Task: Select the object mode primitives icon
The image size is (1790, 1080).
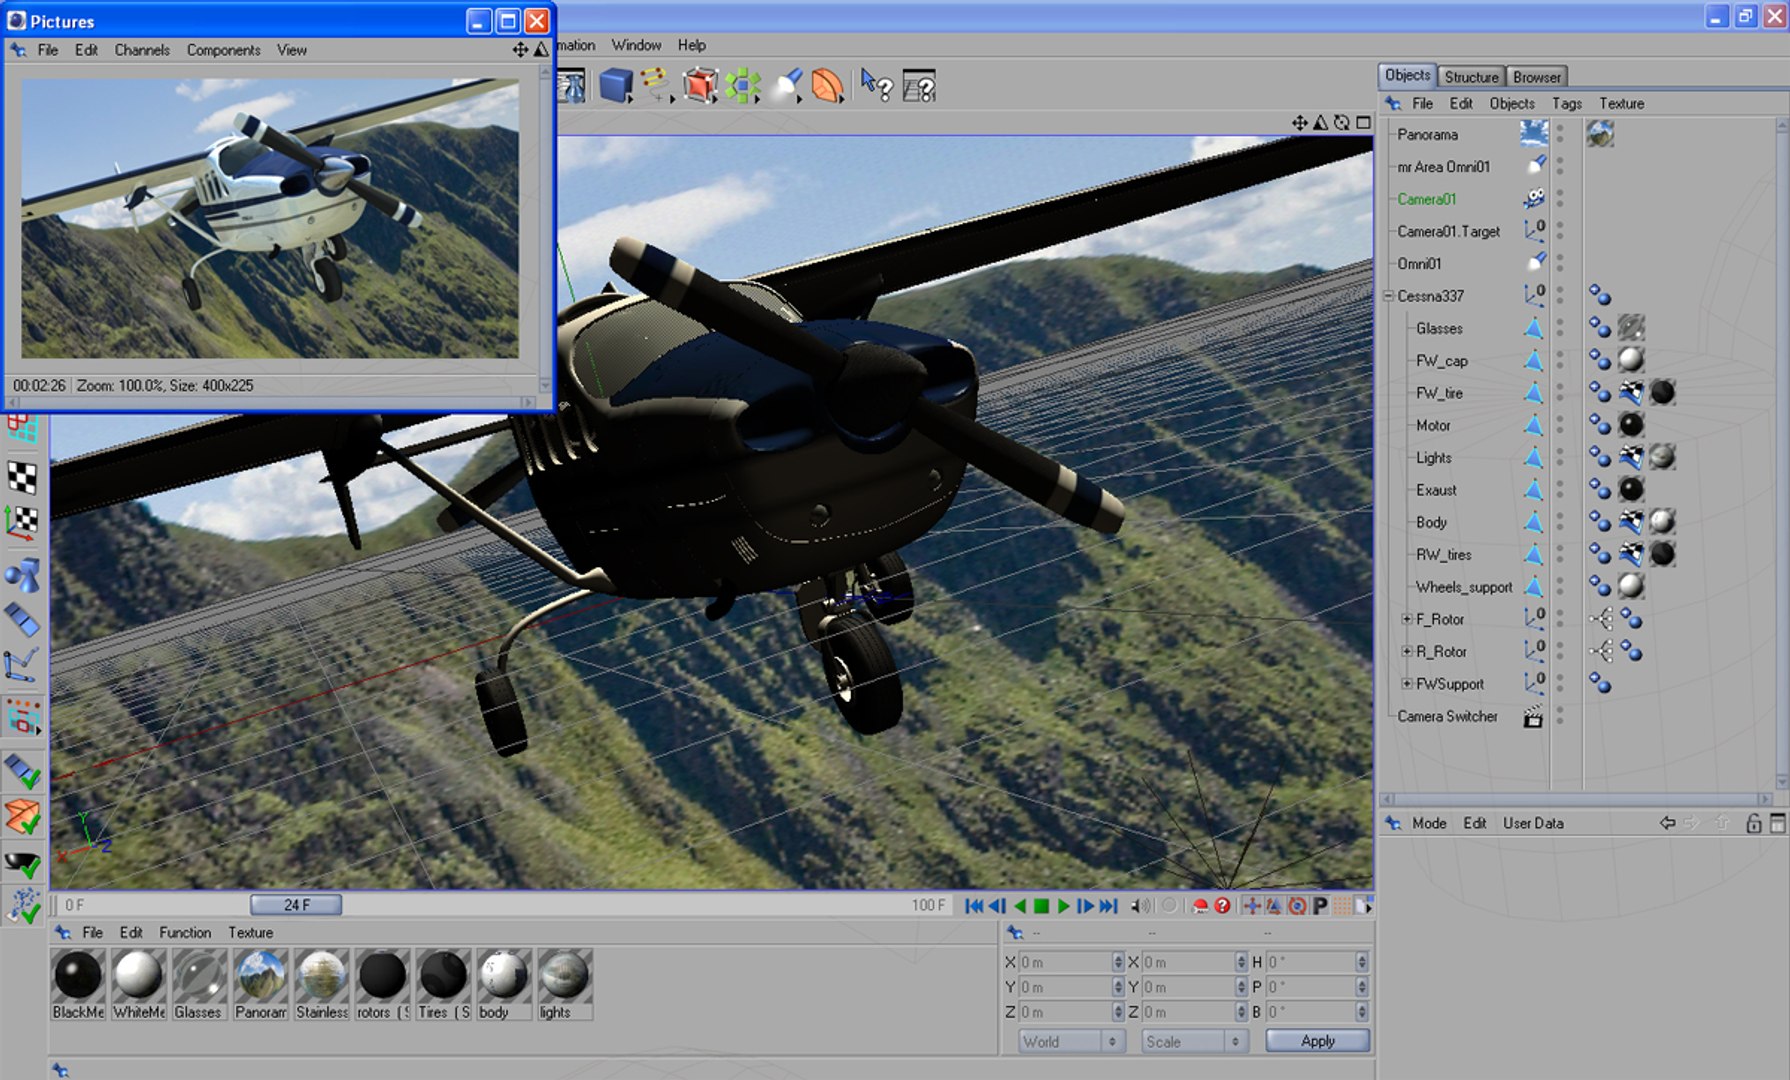Action: [23, 575]
